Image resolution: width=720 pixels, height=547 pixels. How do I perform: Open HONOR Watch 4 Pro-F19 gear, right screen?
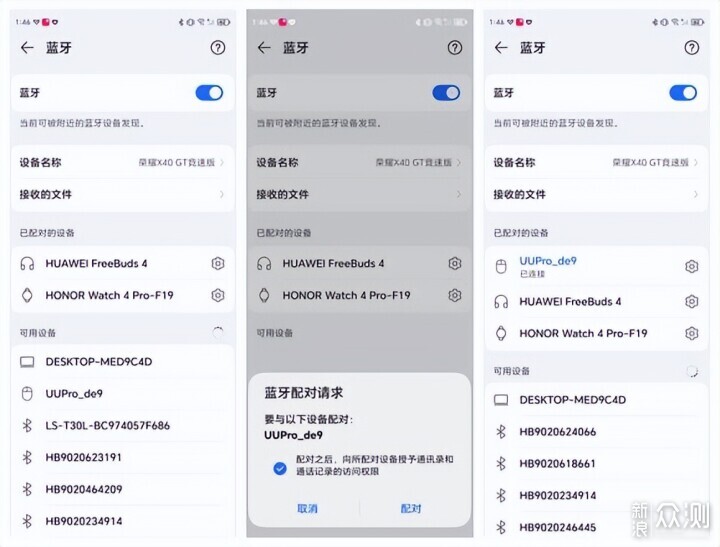(x=692, y=333)
